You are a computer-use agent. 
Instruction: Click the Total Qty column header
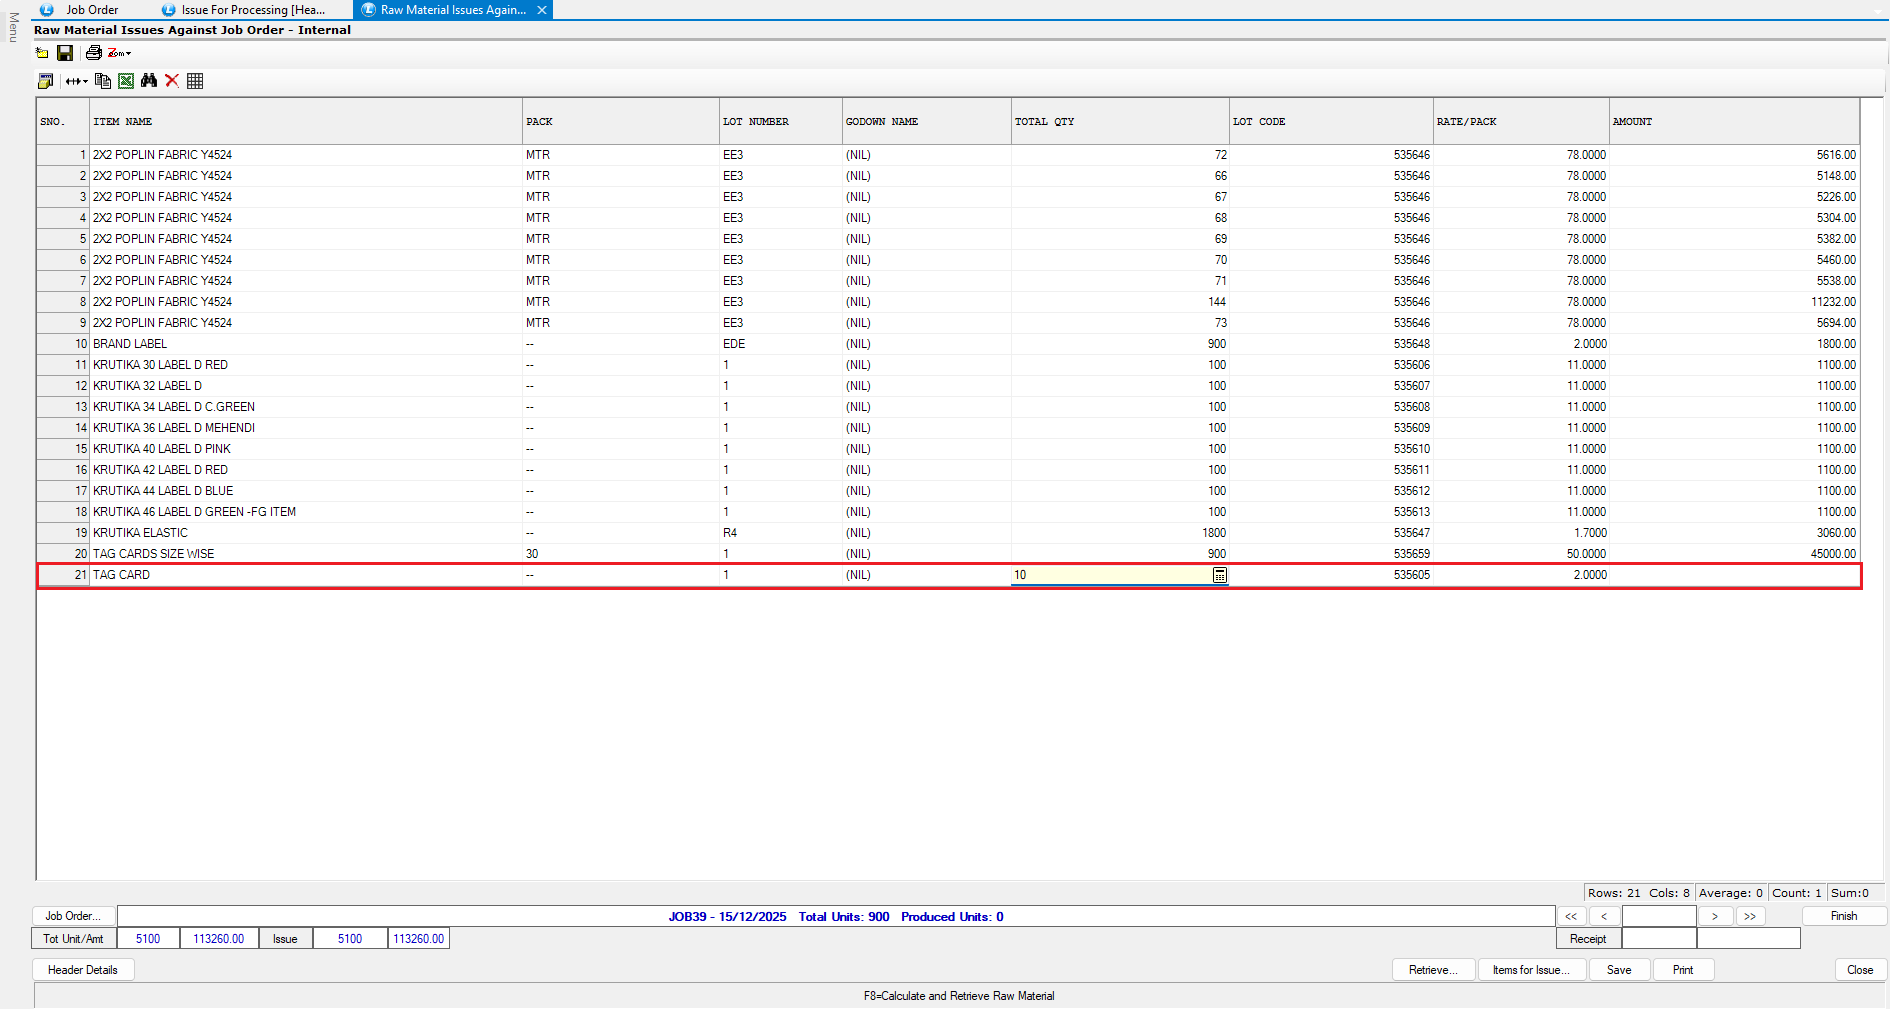1044,122
